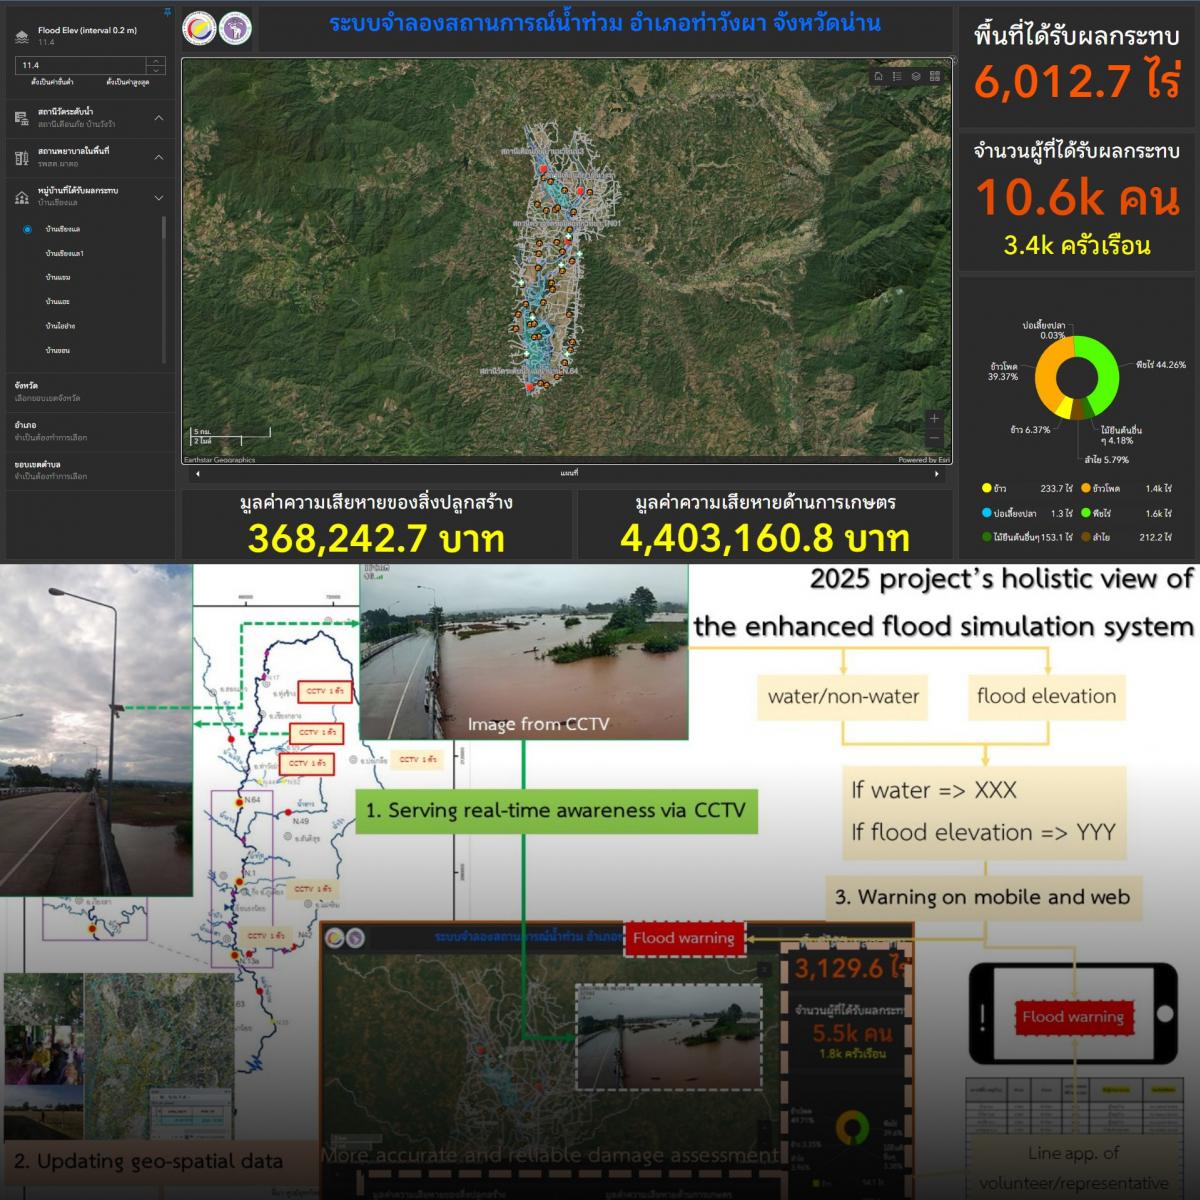This screenshot has height=1200, width=1200.
Task: Open the map legend list icon
Action: tap(897, 76)
